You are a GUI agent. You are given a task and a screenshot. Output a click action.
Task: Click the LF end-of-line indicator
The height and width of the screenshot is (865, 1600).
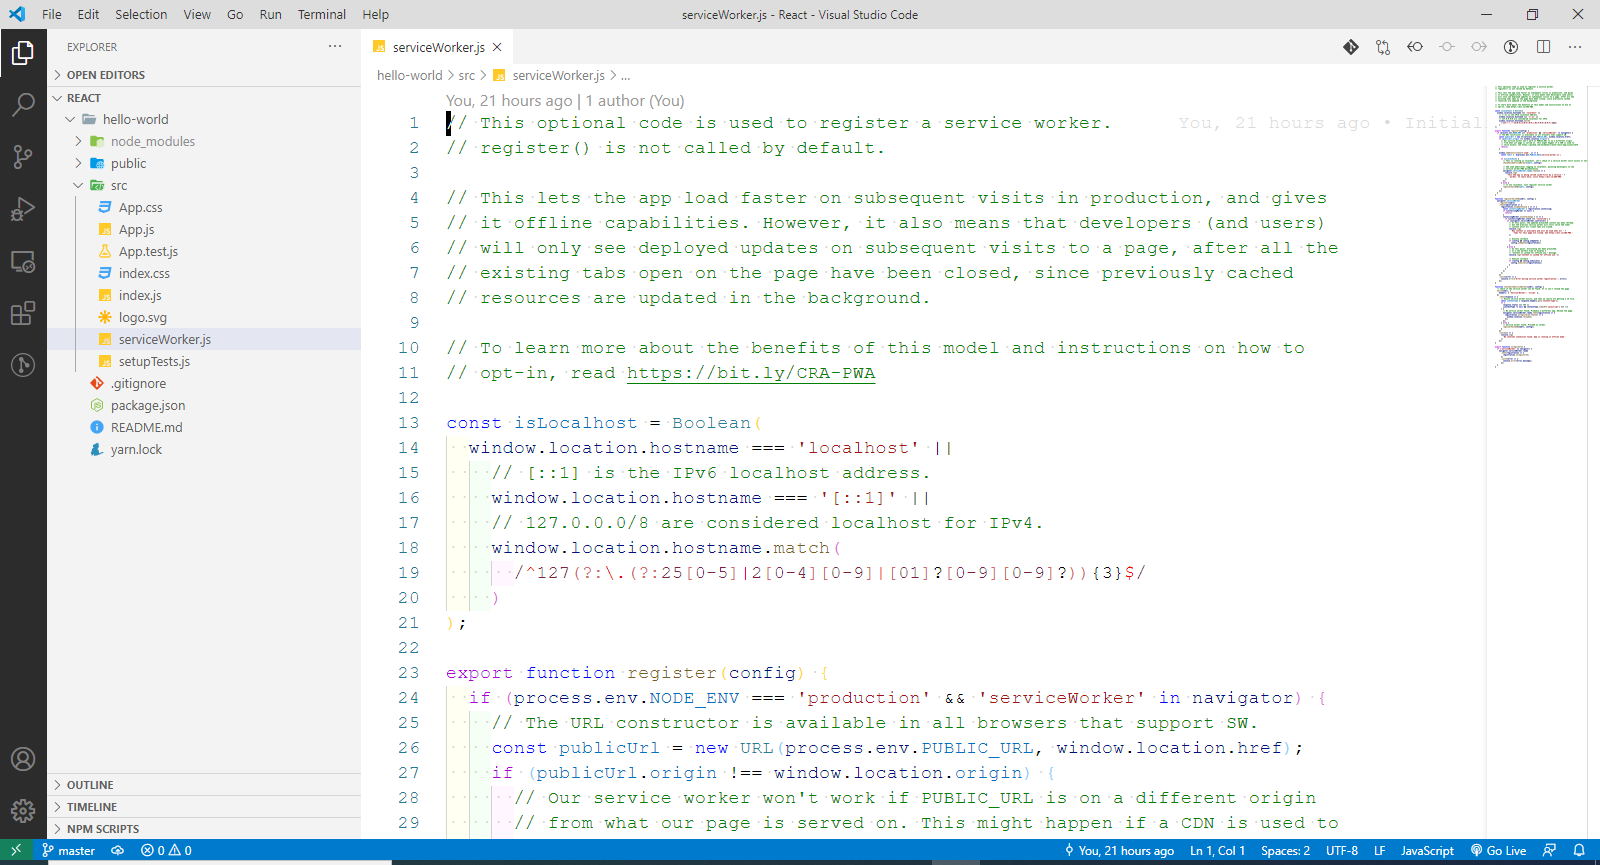click(1380, 851)
